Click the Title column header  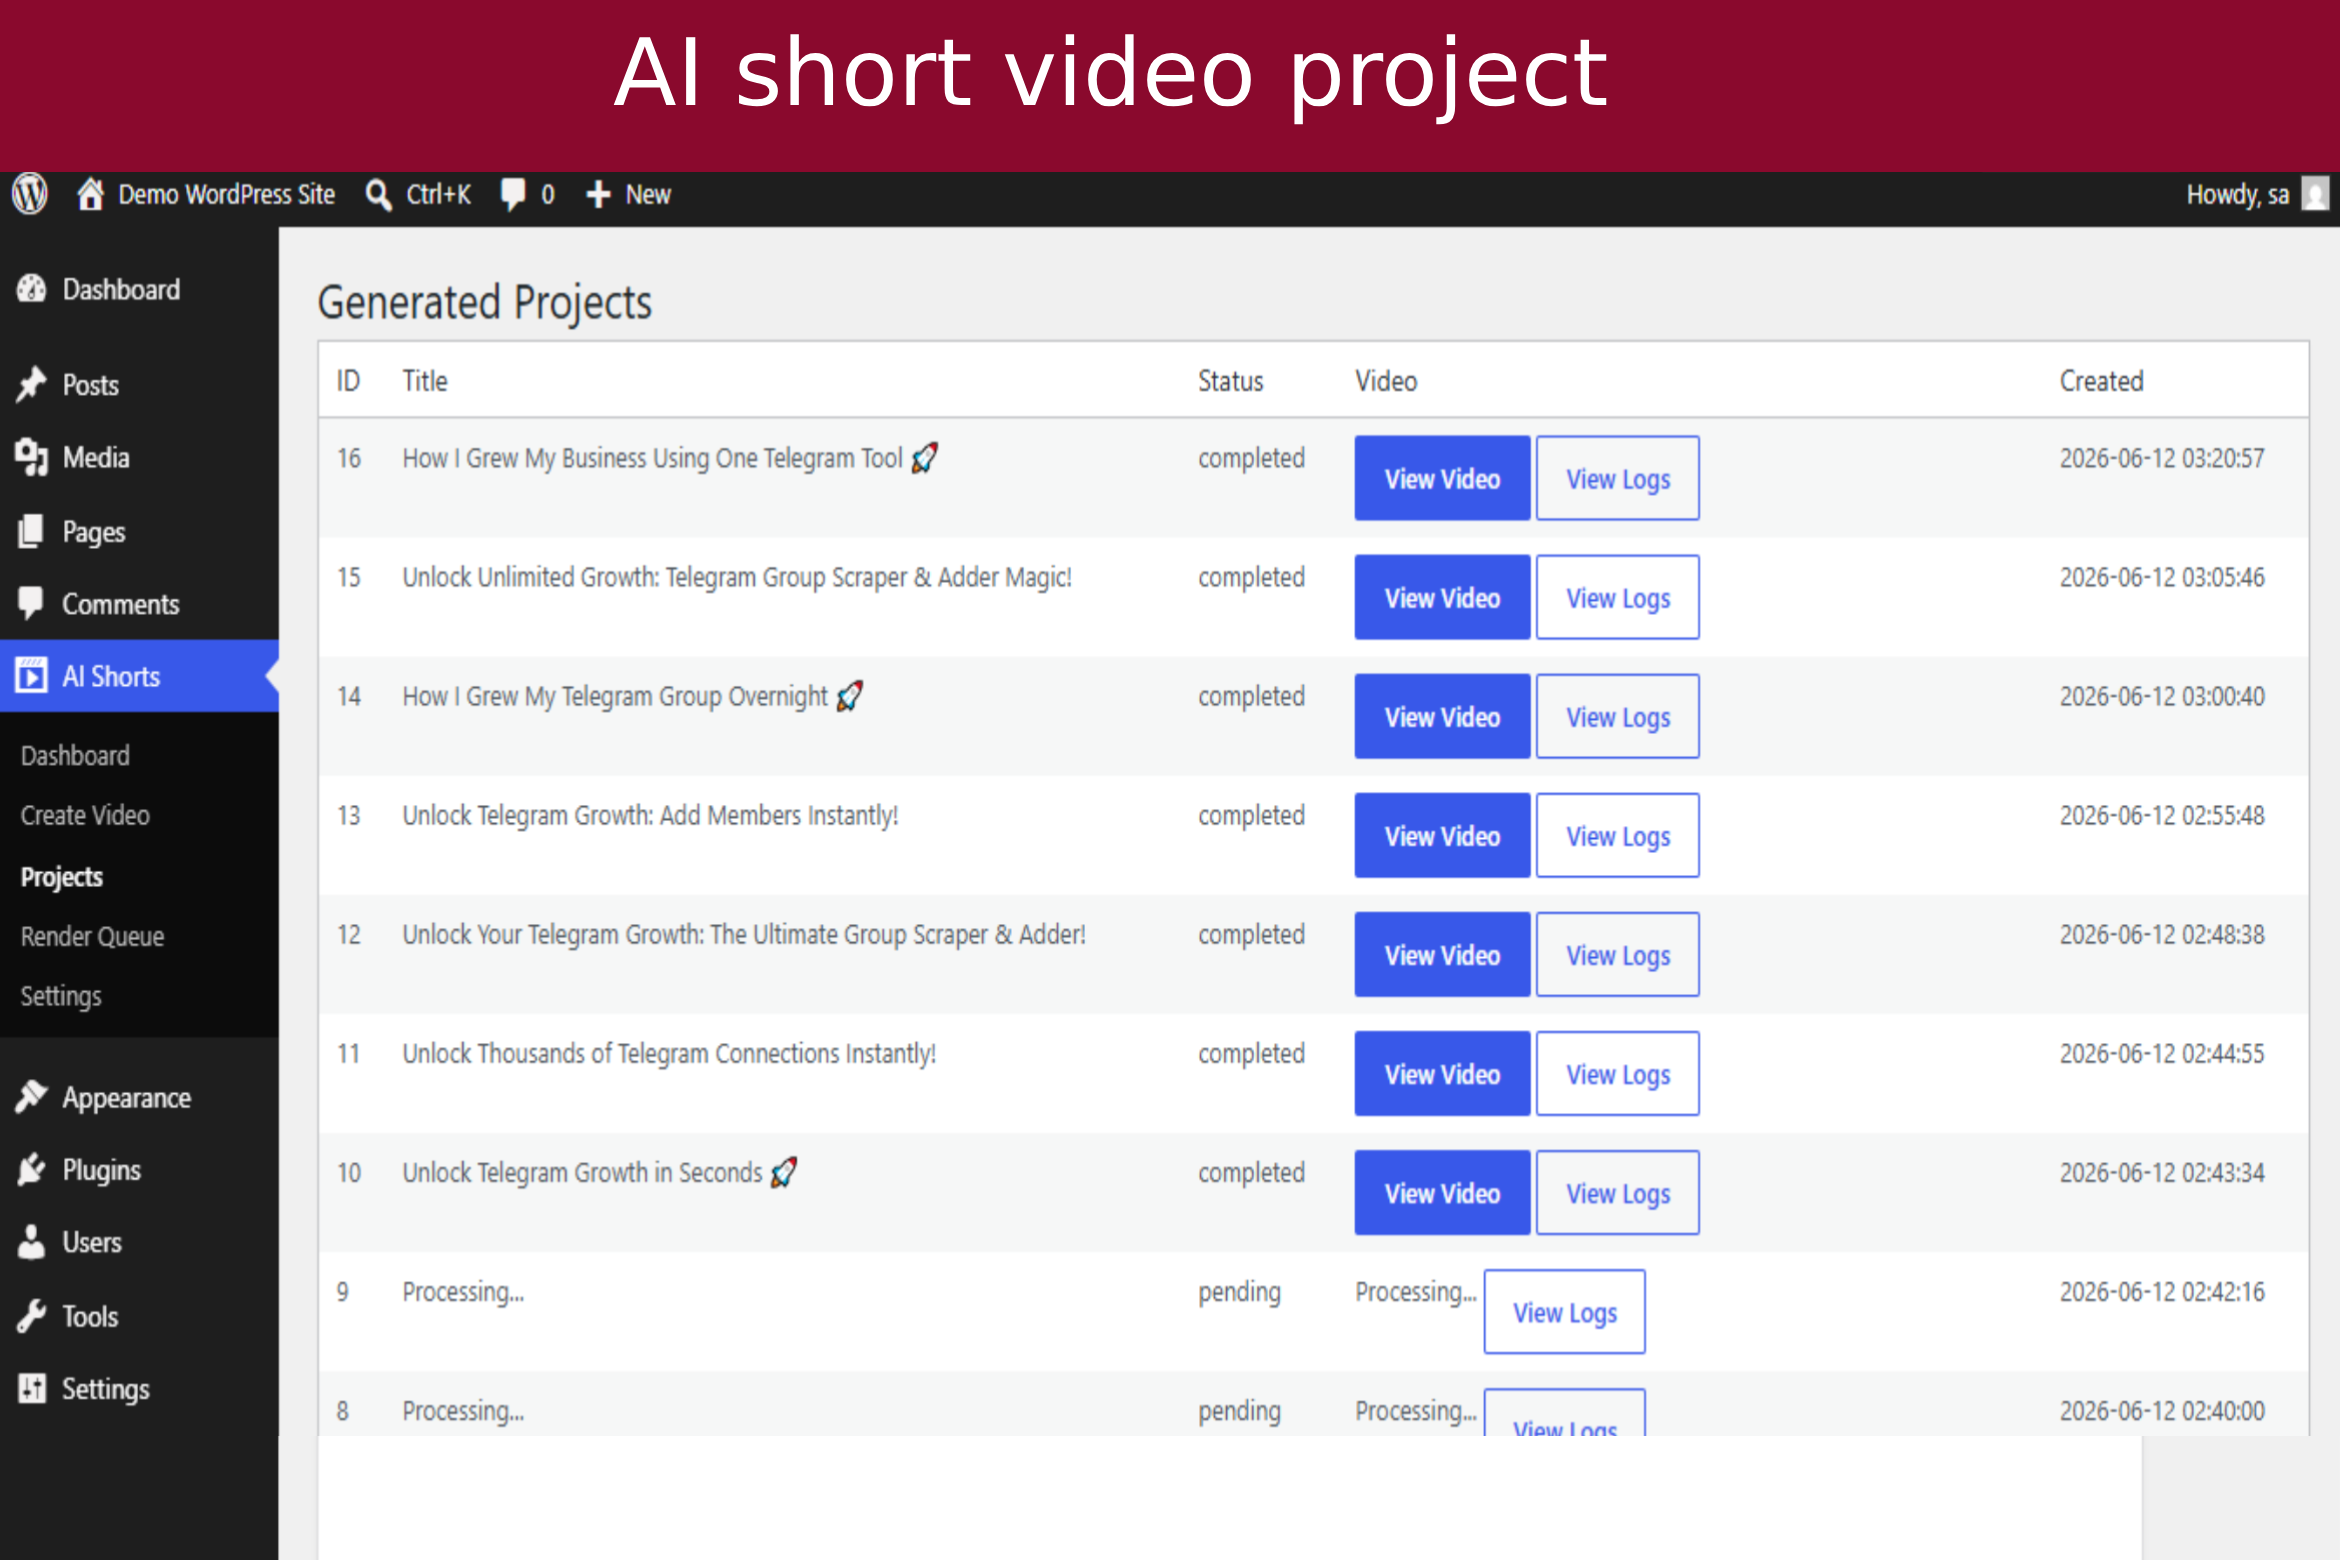pos(425,381)
